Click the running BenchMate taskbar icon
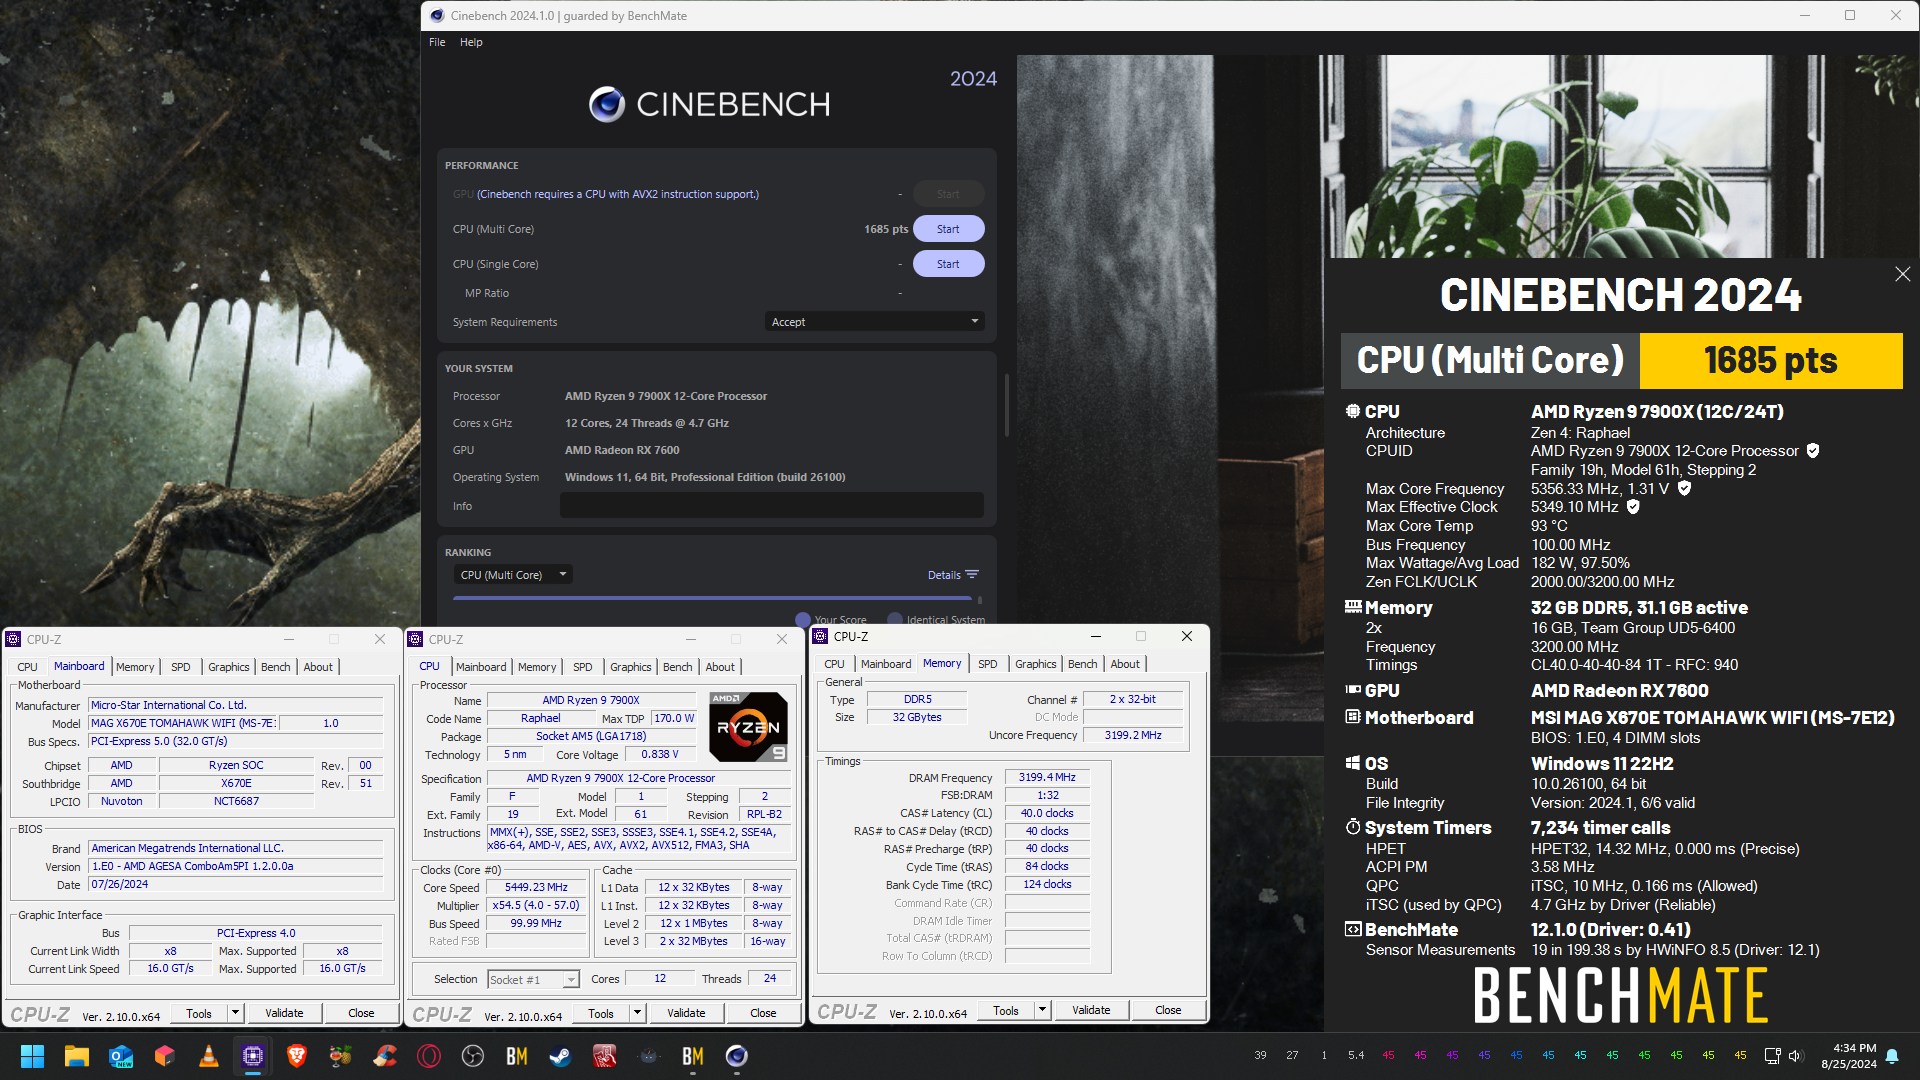The width and height of the screenshot is (1920, 1080). point(692,1056)
